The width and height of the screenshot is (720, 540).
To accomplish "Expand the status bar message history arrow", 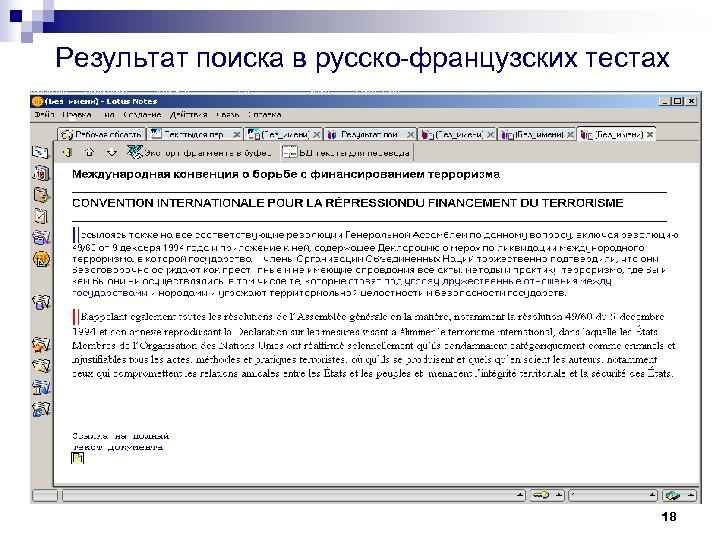I will tap(519, 495).
